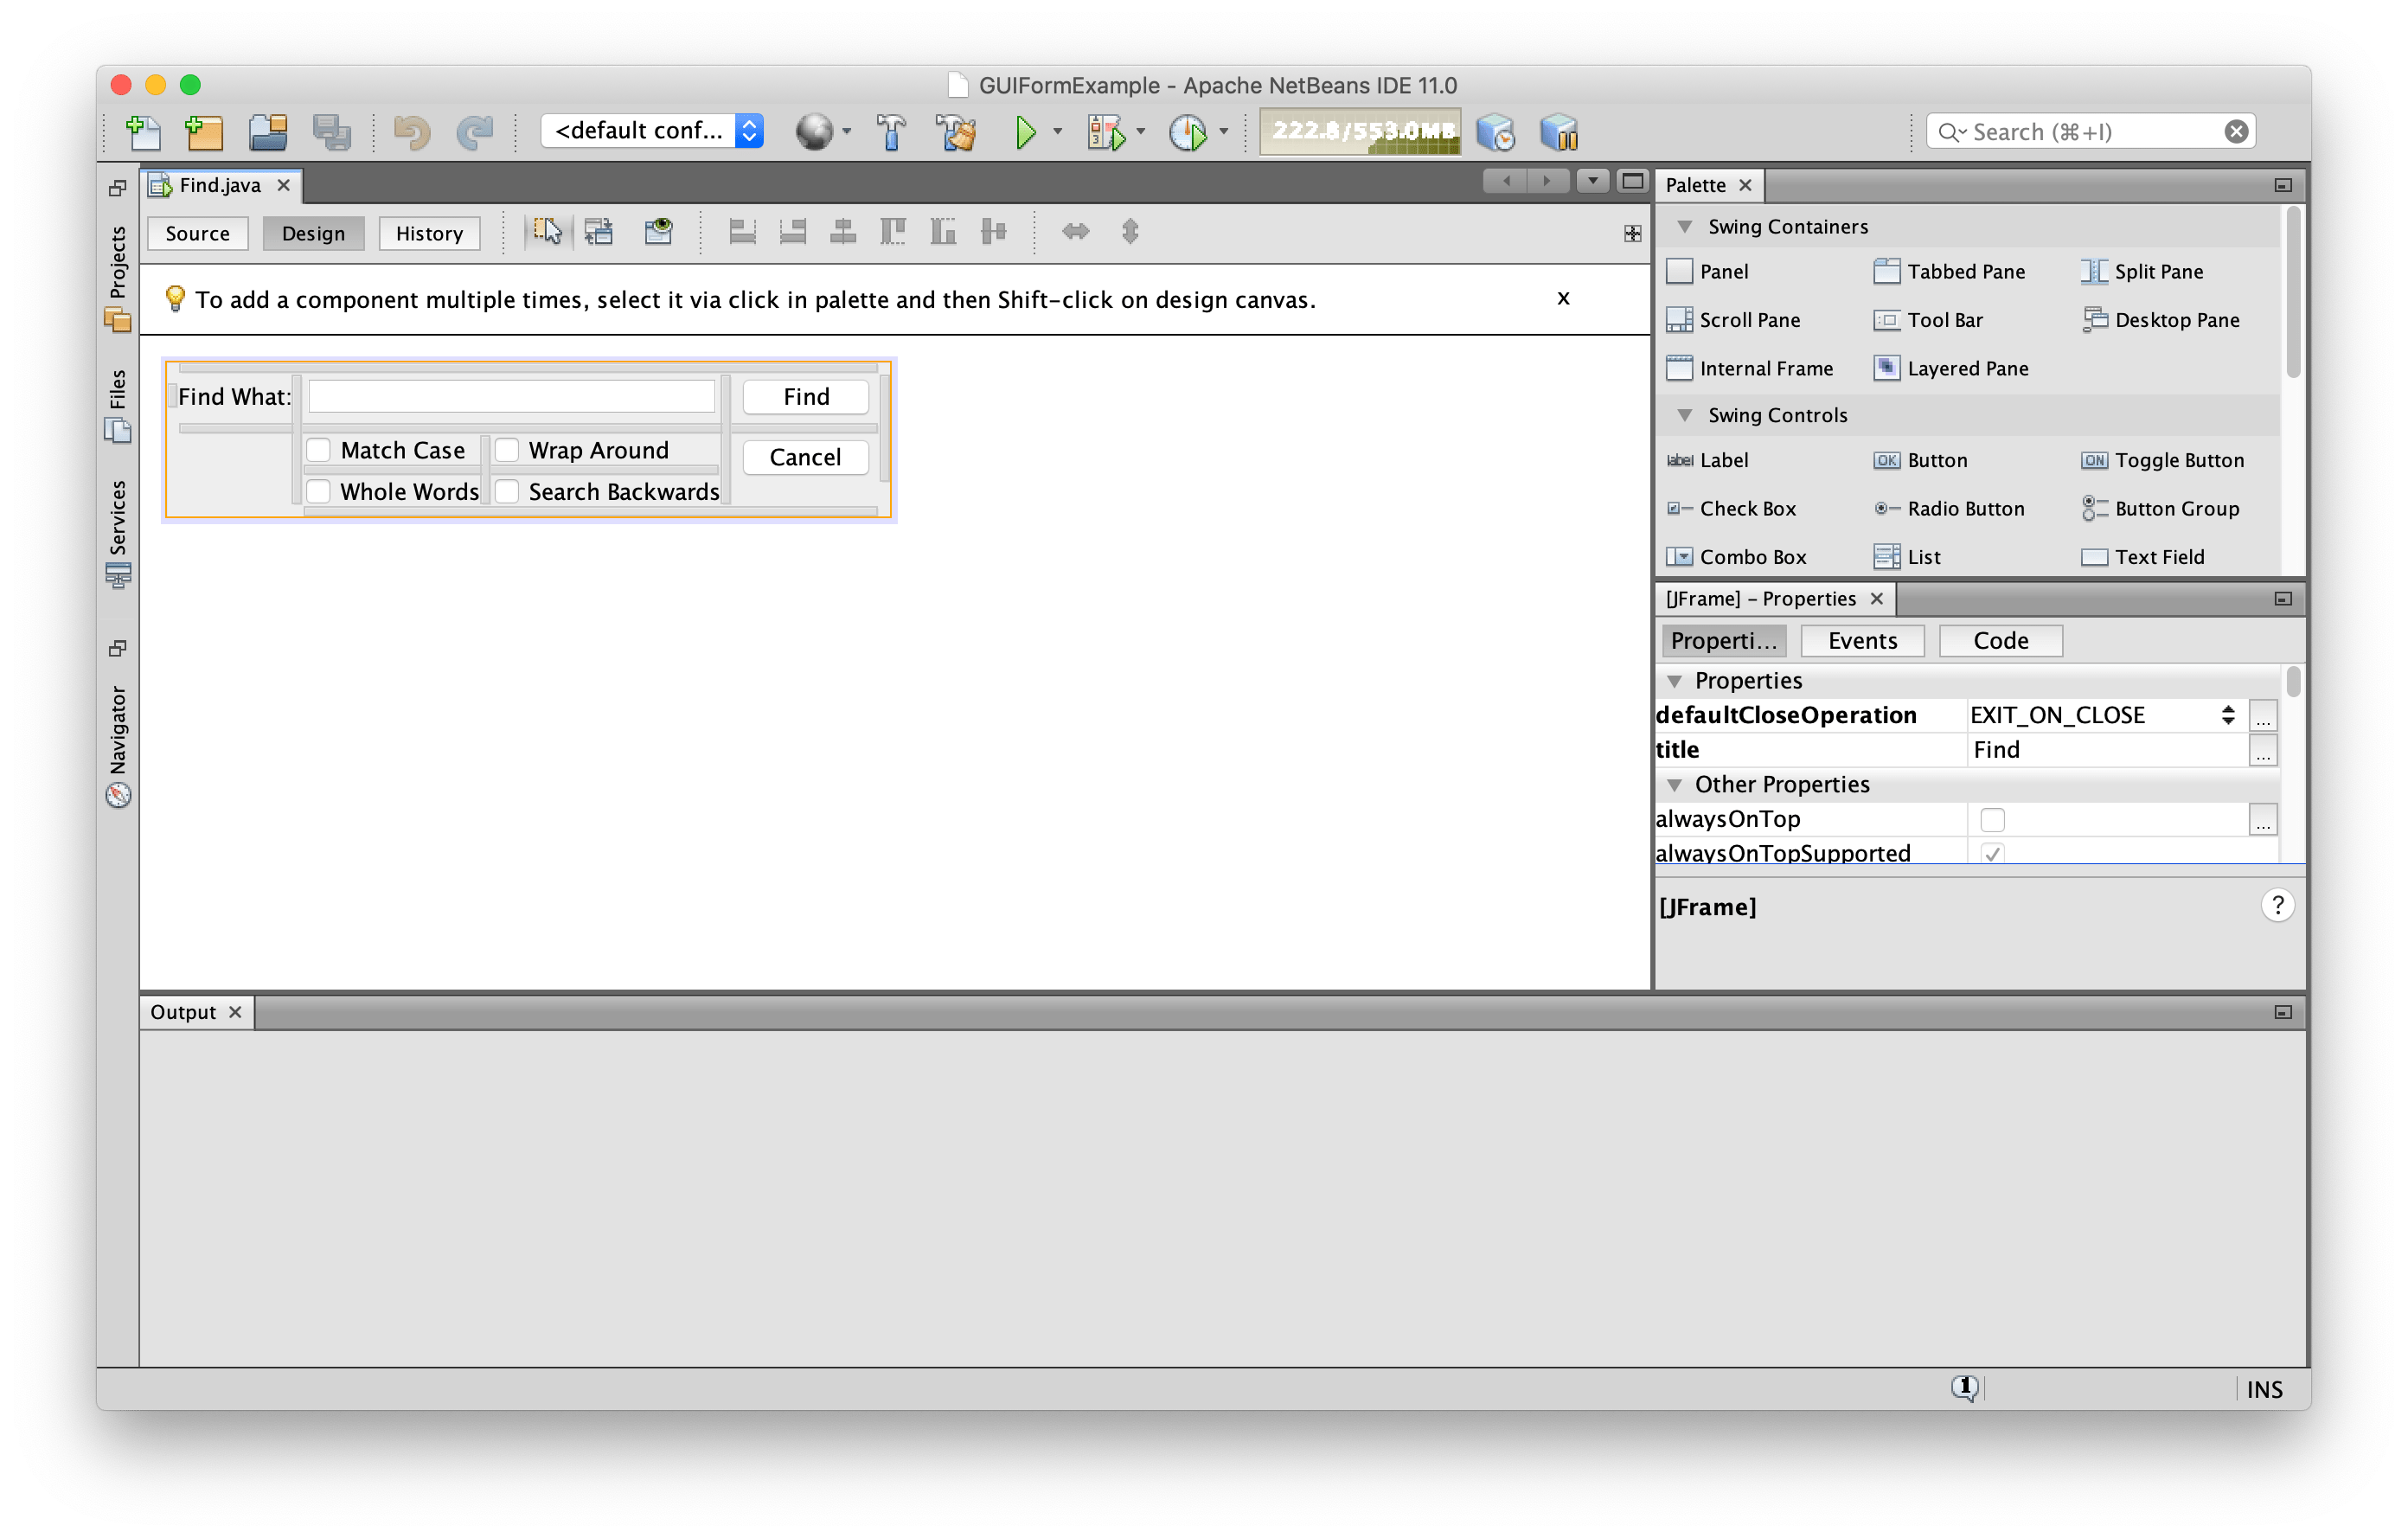Click the memory usage heap bar

coord(1360,132)
